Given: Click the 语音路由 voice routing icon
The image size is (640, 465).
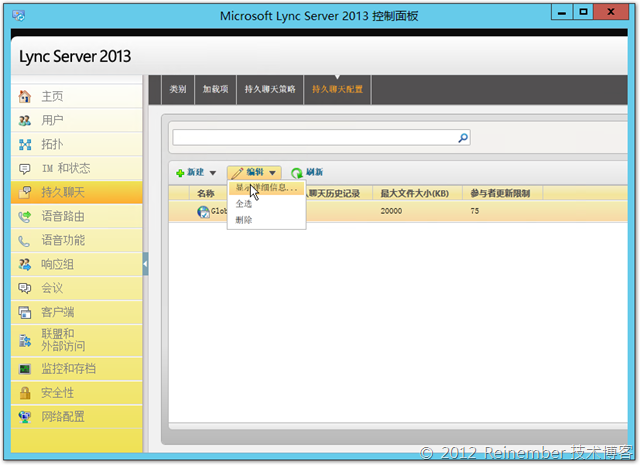Looking at the screenshot, I should coord(24,216).
